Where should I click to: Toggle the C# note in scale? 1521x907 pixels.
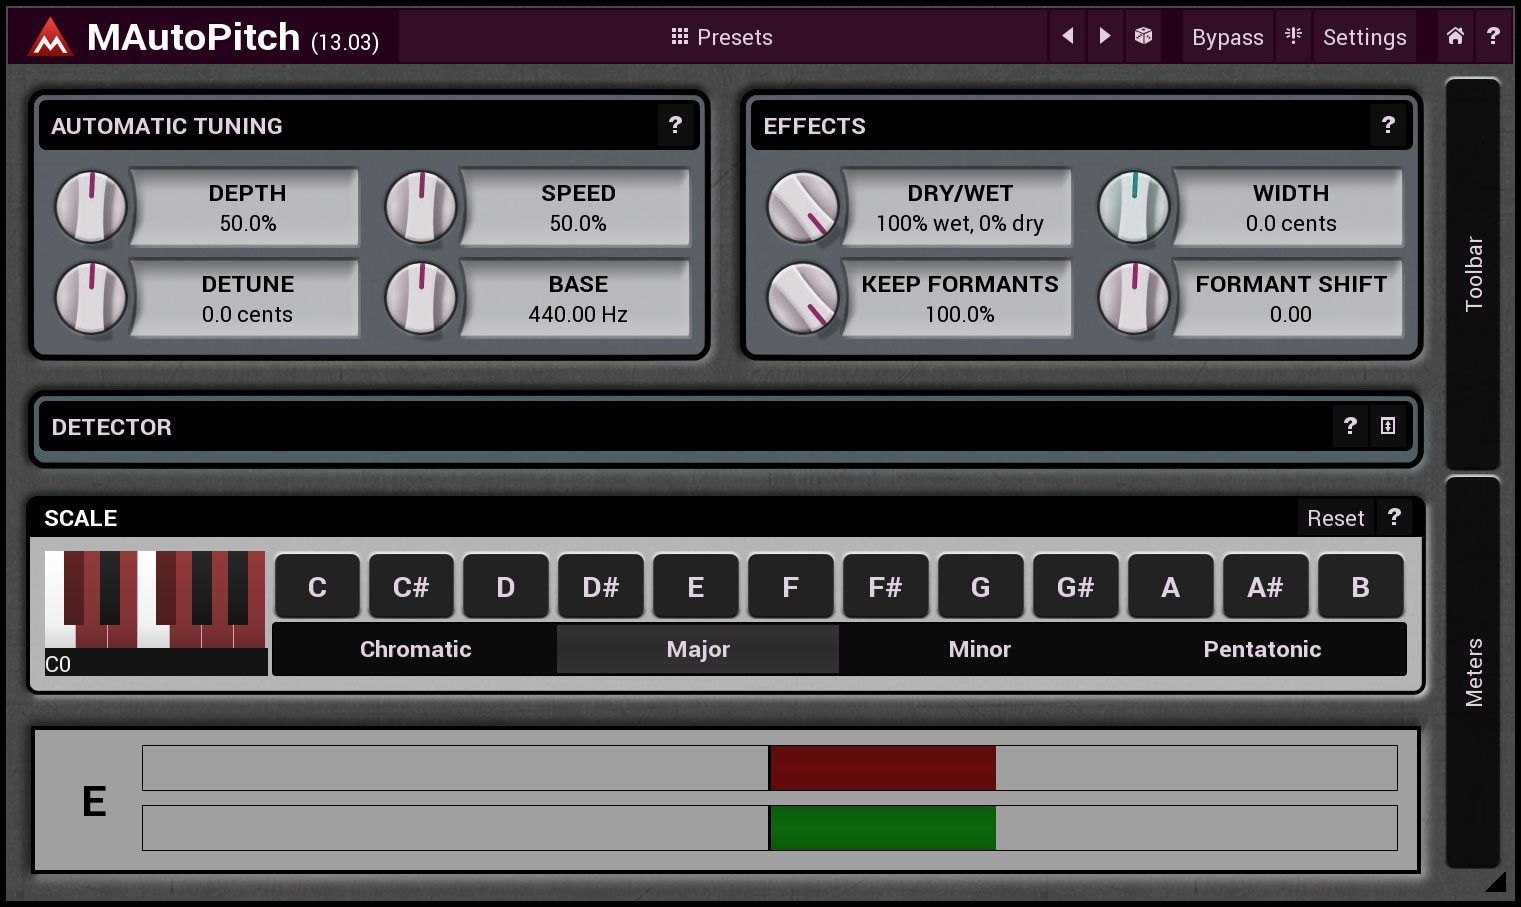(411, 587)
